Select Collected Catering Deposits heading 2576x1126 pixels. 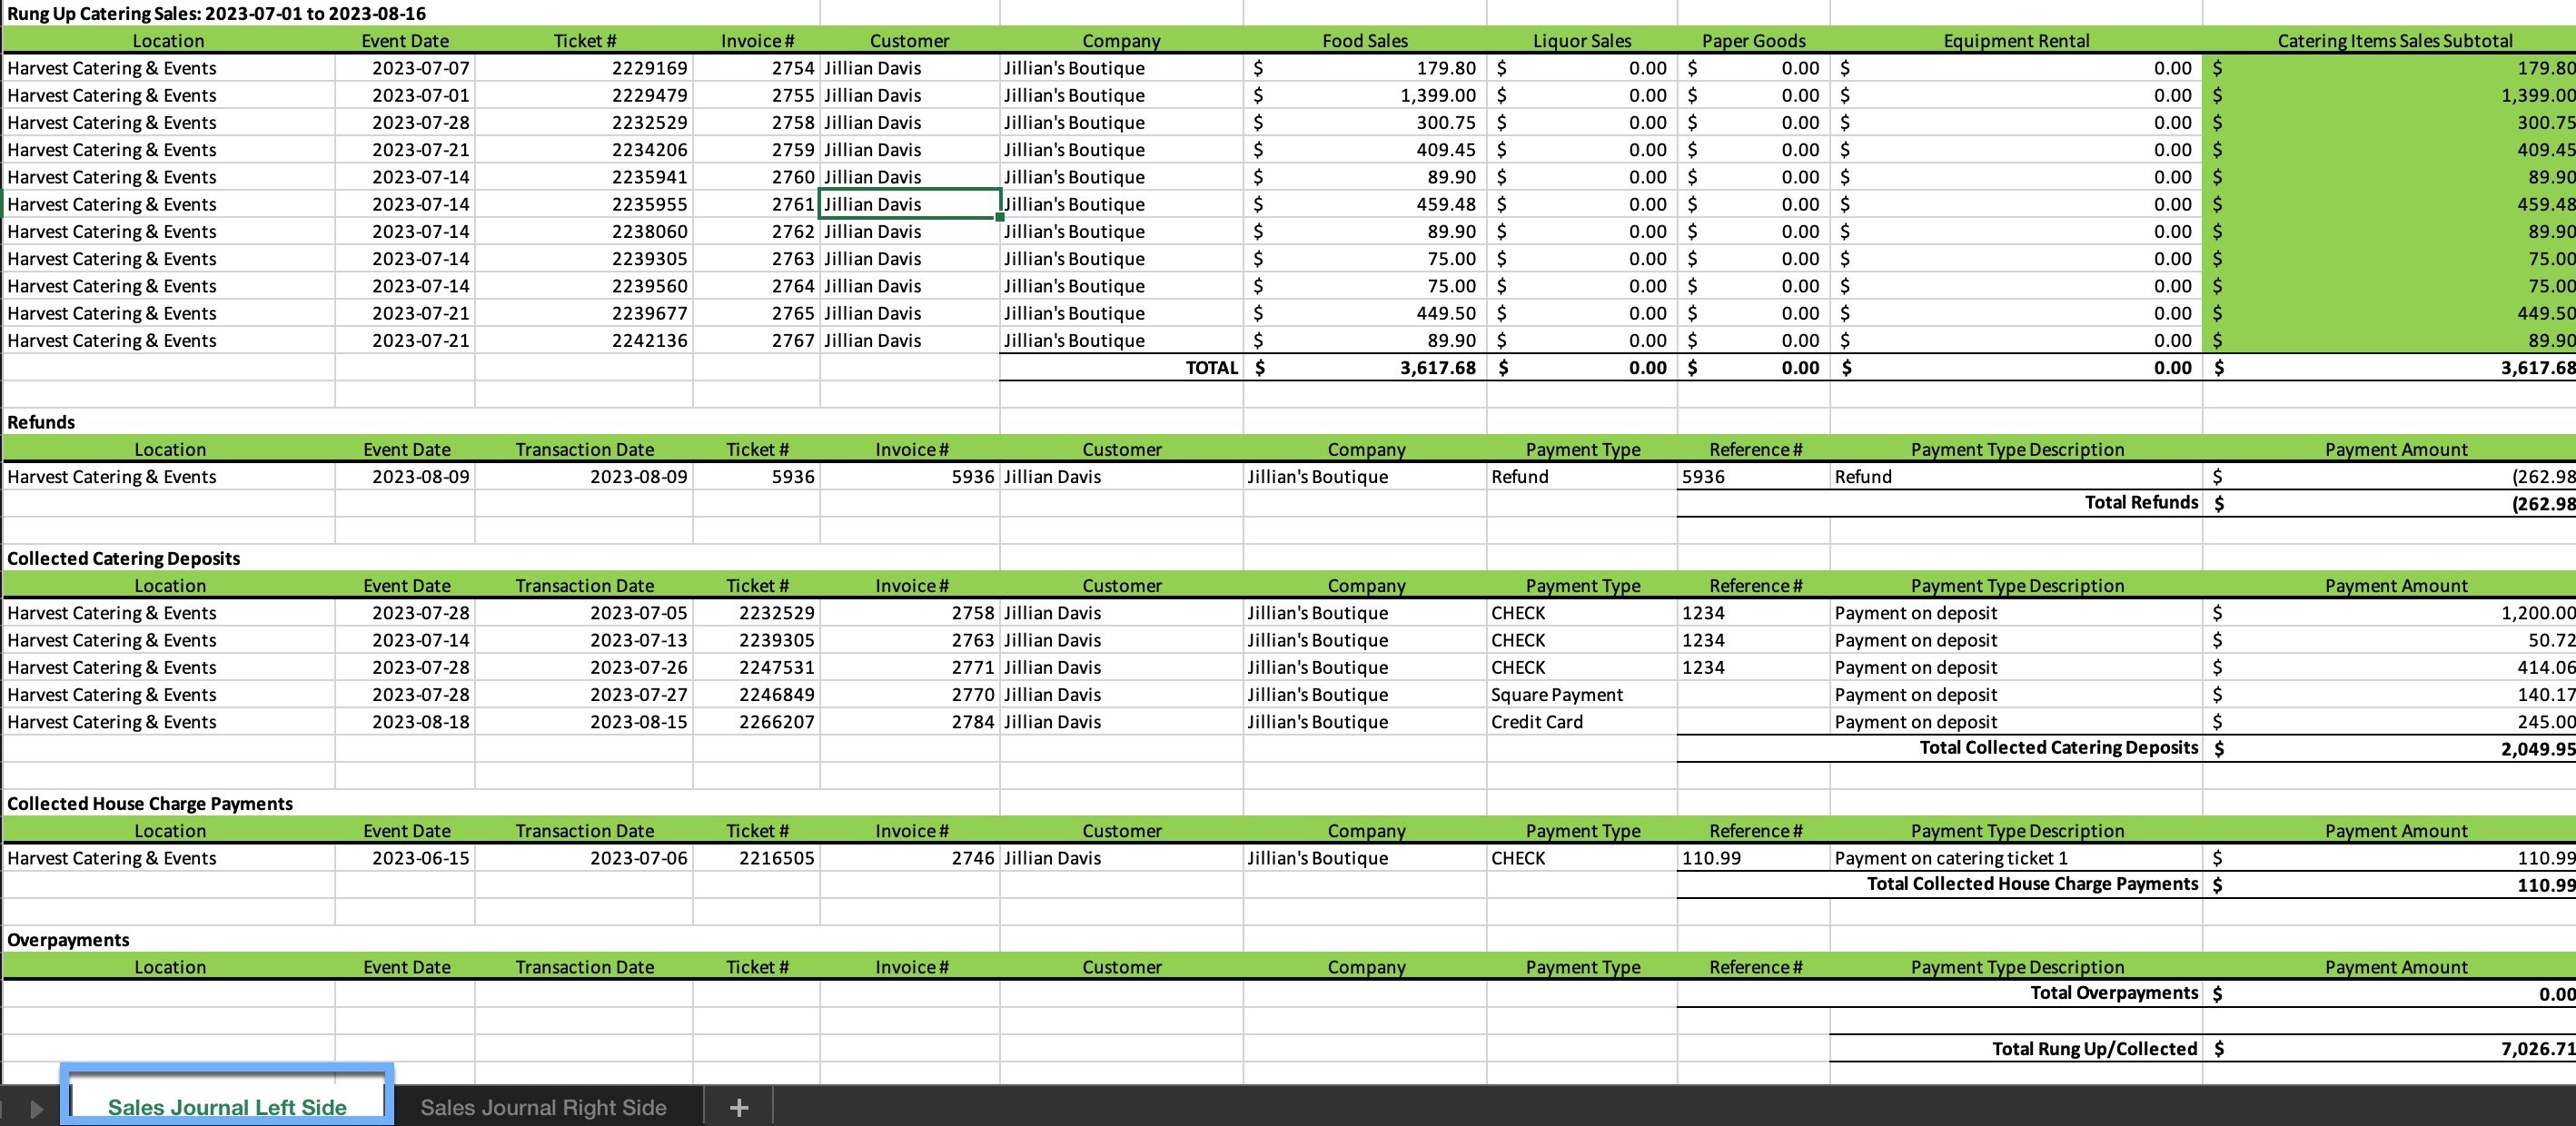tap(123, 558)
